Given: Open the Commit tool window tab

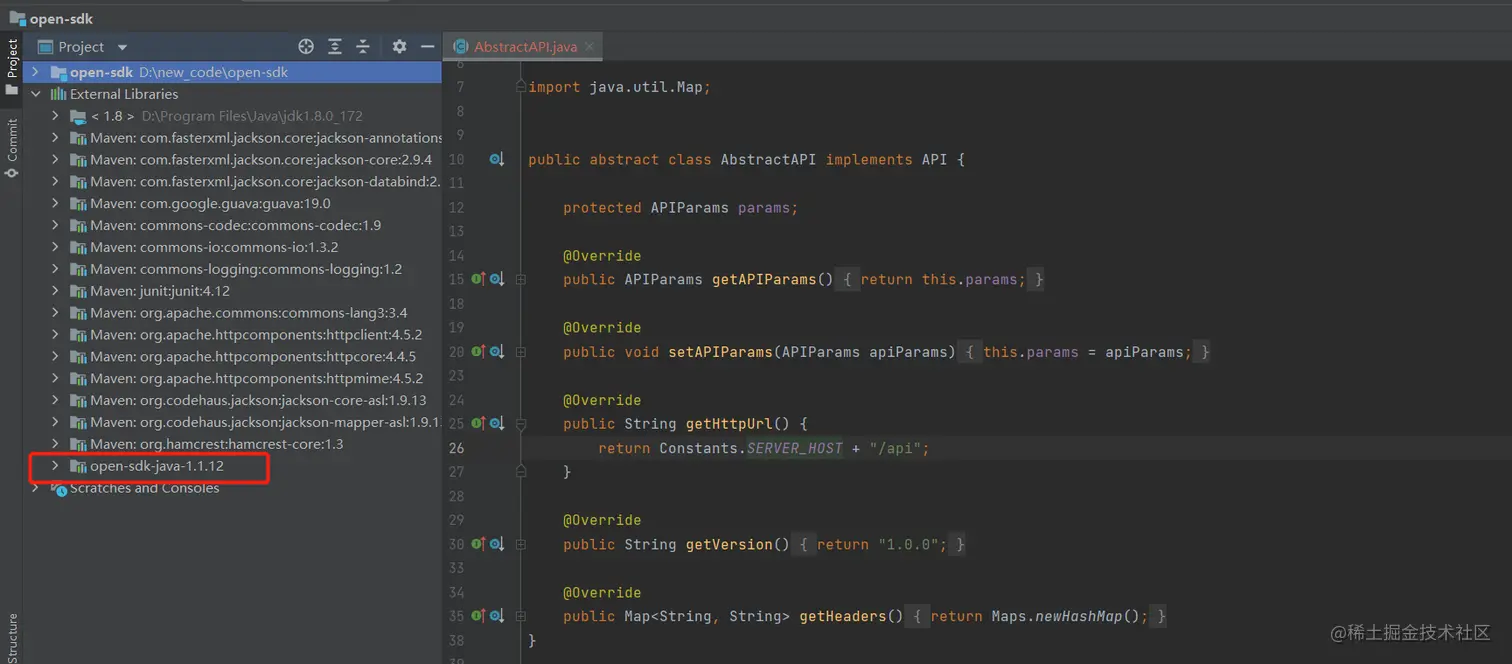Looking at the screenshot, I should pyautogui.click(x=12, y=145).
